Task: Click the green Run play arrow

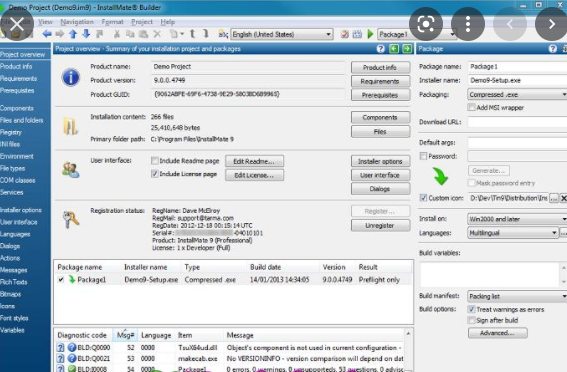Action: [370, 34]
